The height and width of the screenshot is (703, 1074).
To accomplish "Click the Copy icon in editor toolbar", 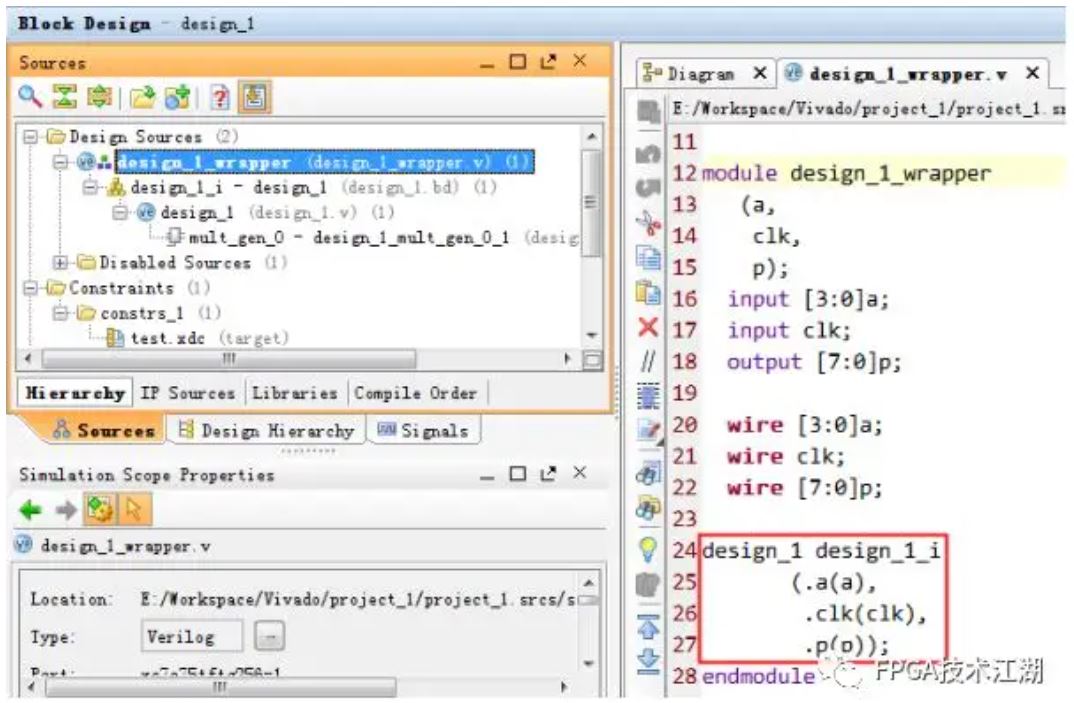I will pos(648,258).
